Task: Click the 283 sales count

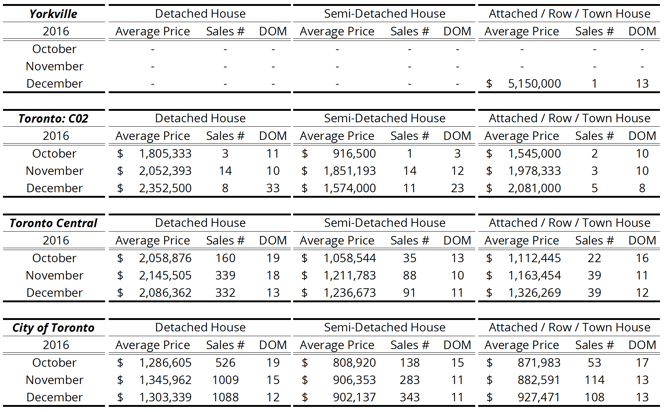Action: coord(409,380)
